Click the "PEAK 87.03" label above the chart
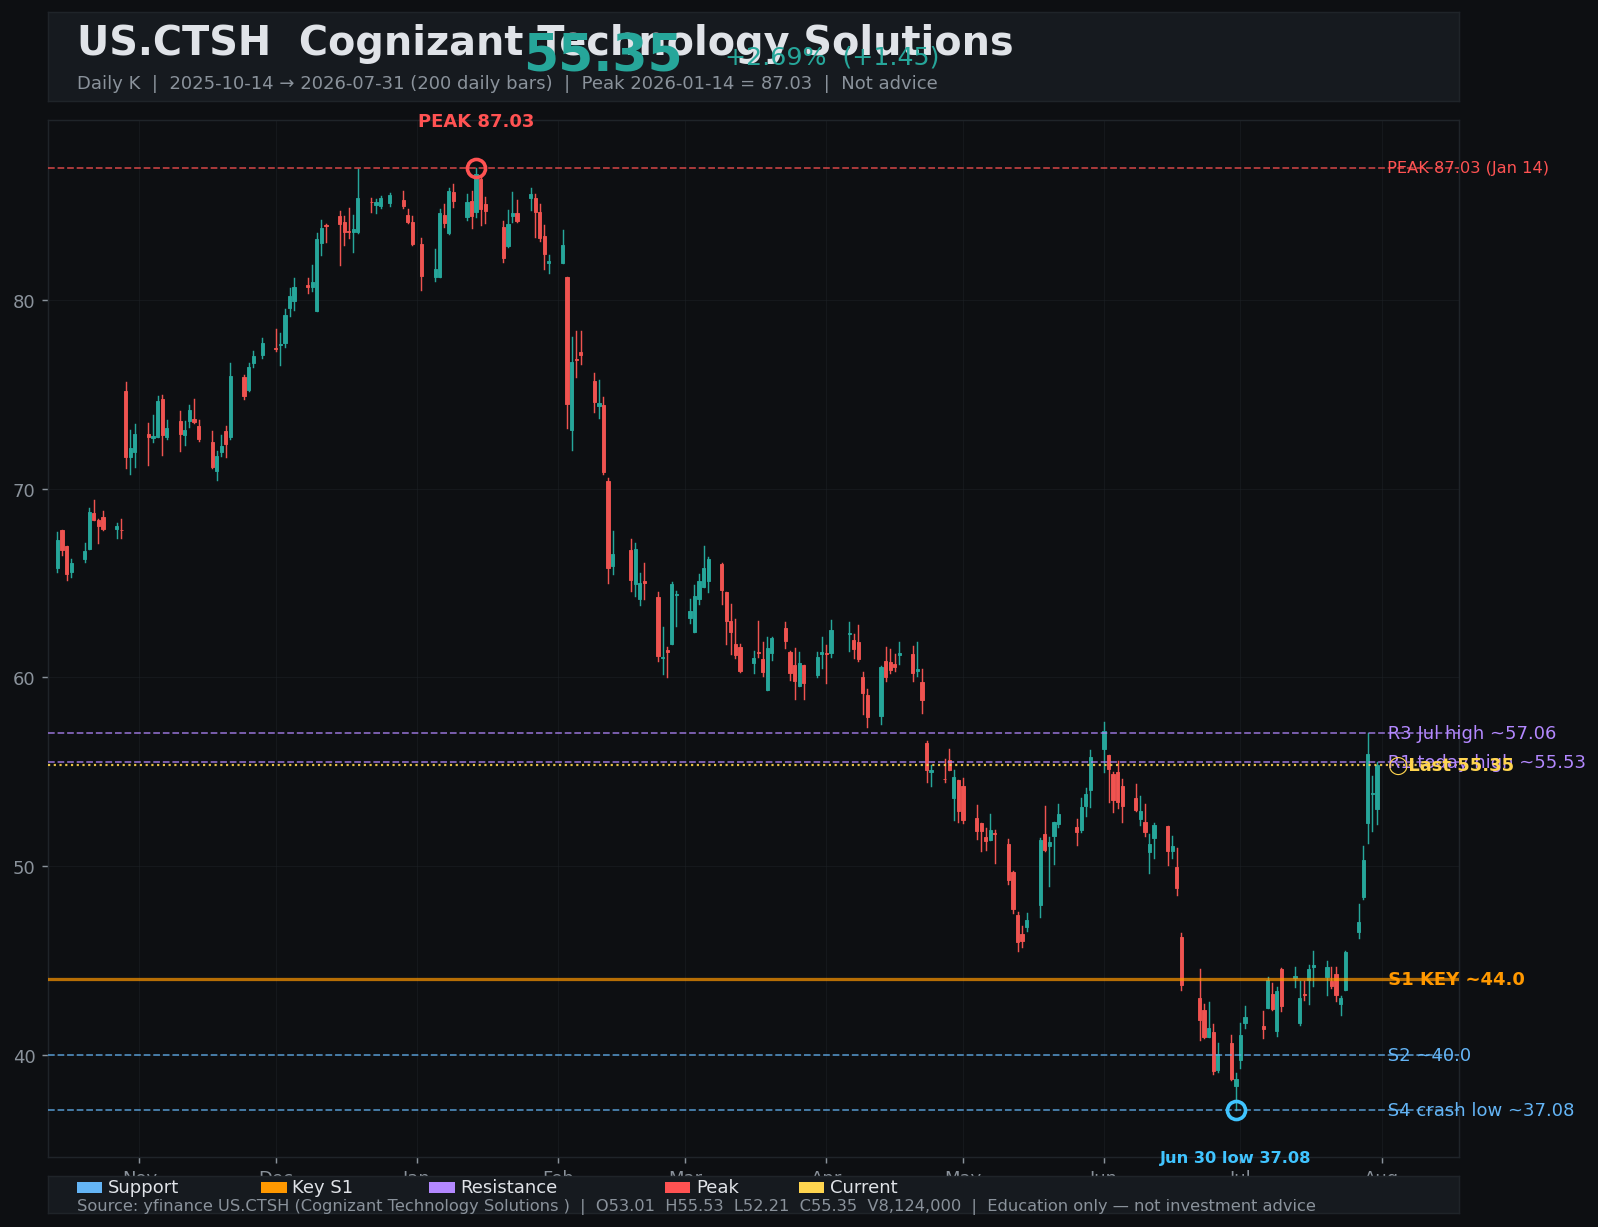 476,121
